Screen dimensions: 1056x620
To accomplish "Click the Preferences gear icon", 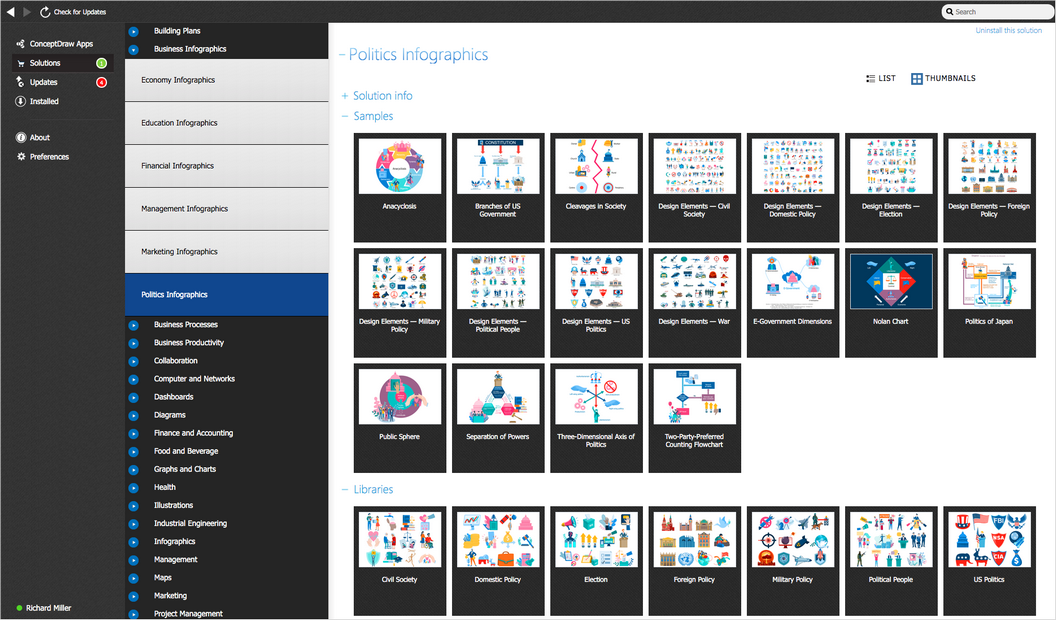I will (21, 157).
